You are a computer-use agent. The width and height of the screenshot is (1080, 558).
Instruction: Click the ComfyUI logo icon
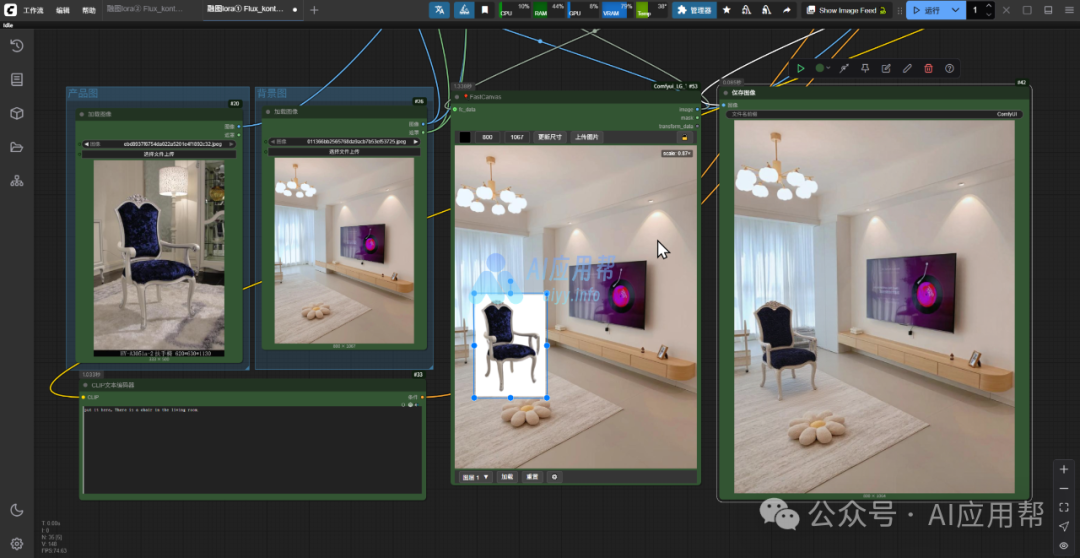(10, 10)
